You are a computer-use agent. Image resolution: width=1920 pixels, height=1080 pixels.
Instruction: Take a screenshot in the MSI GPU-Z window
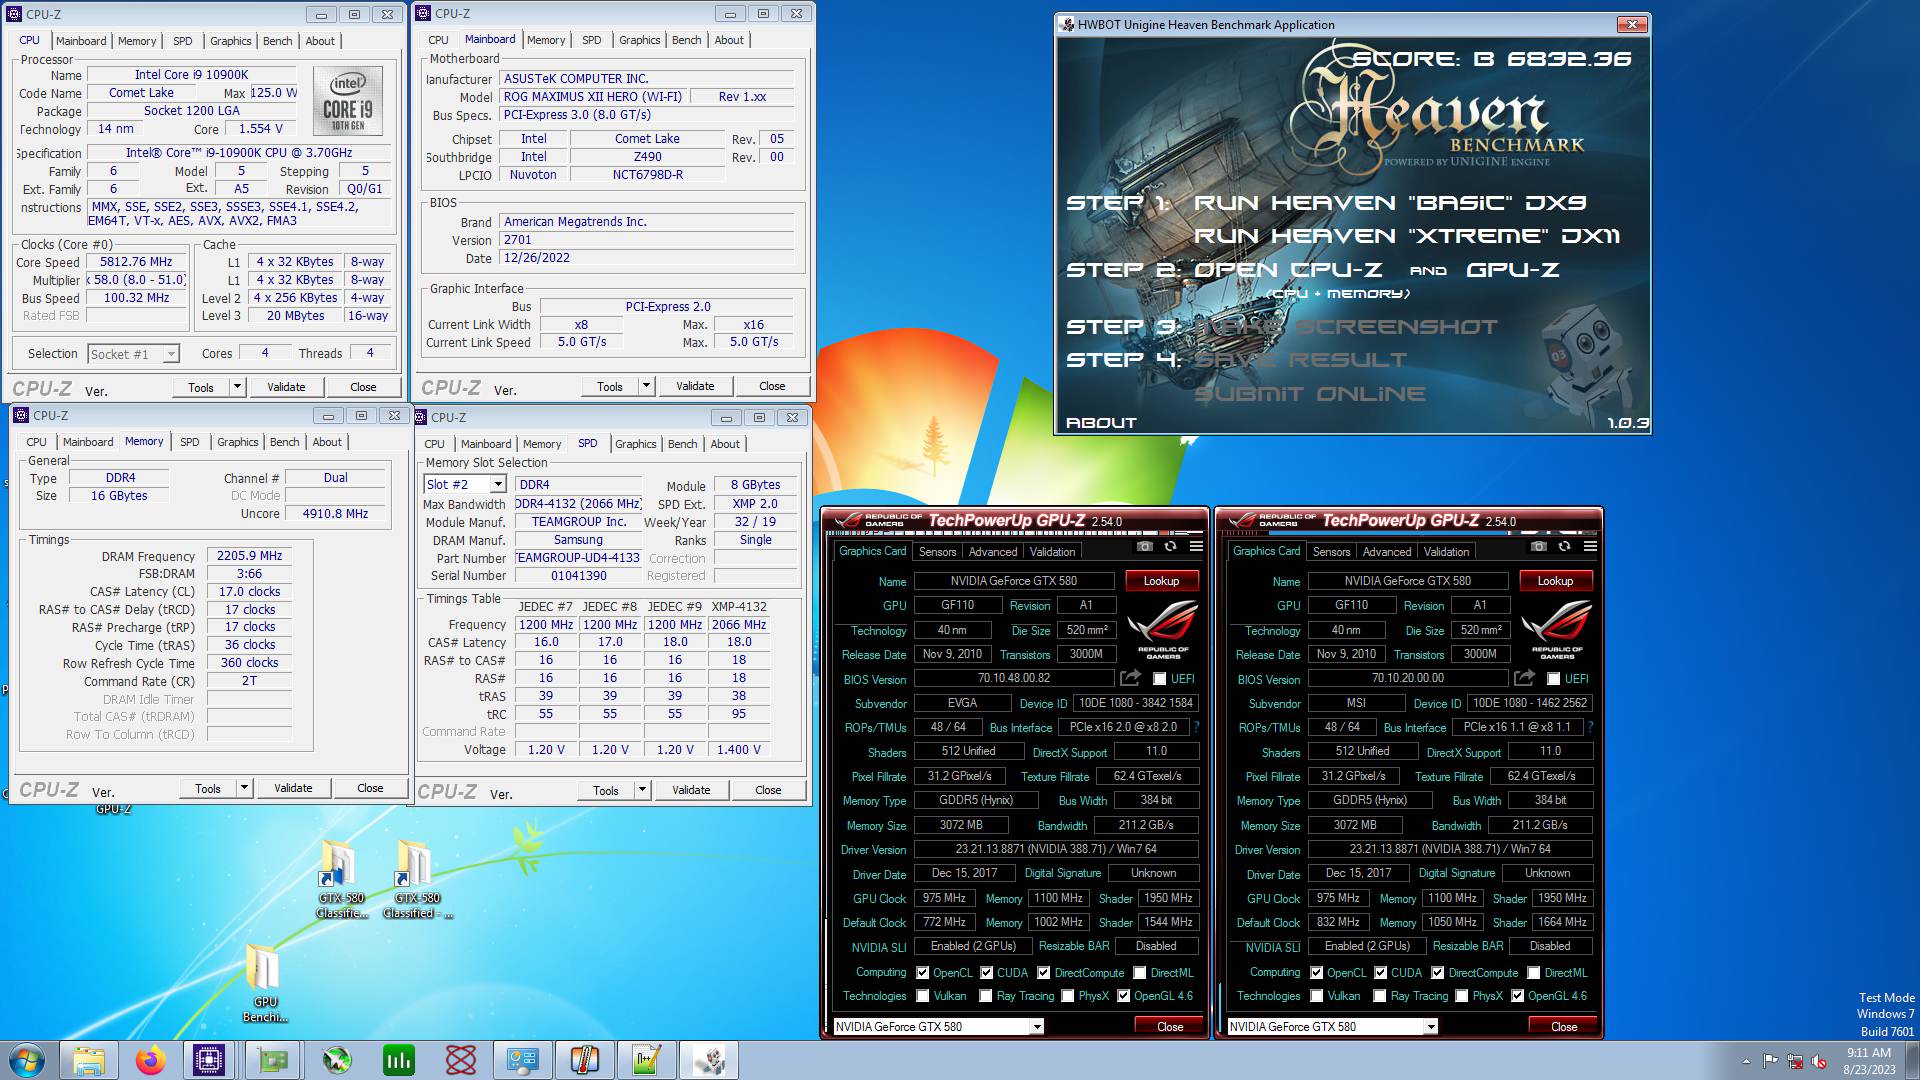click(x=1539, y=547)
